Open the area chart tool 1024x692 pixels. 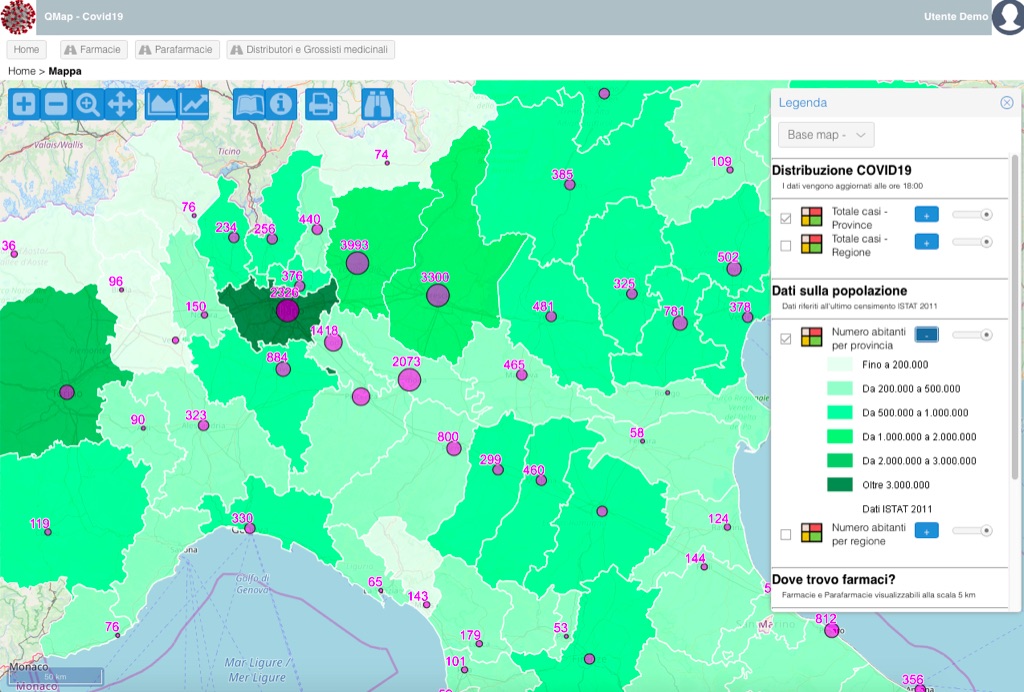[161, 104]
